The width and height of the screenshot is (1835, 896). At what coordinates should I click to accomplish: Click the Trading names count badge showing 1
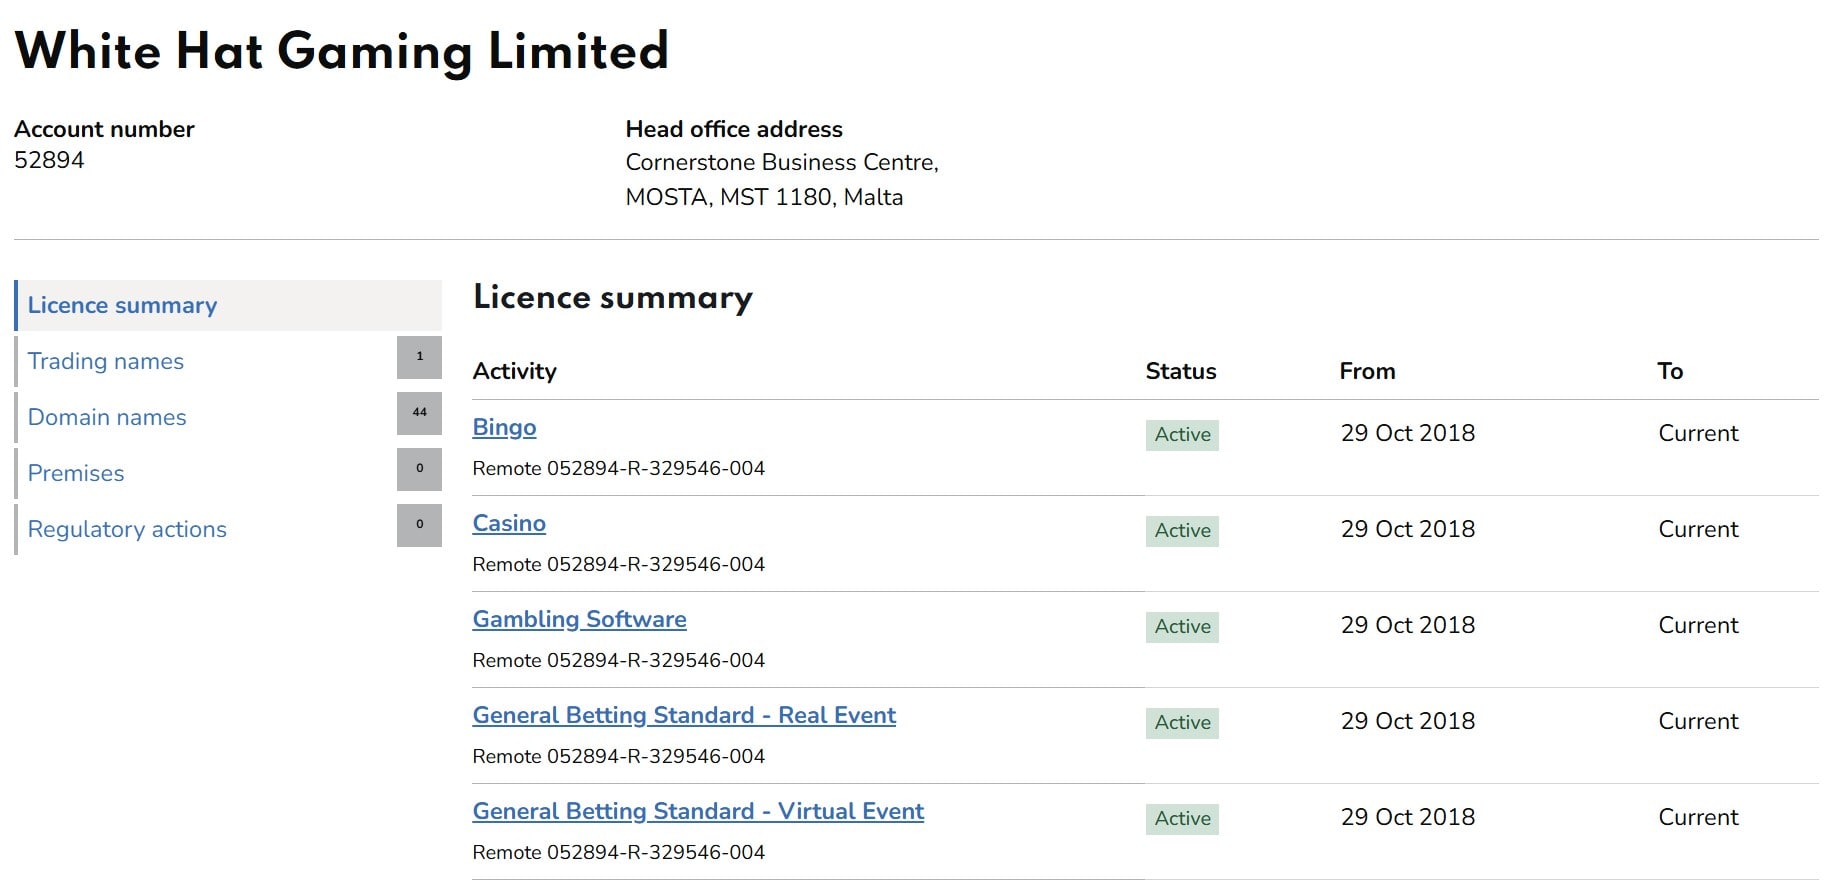pyautogui.click(x=419, y=358)
